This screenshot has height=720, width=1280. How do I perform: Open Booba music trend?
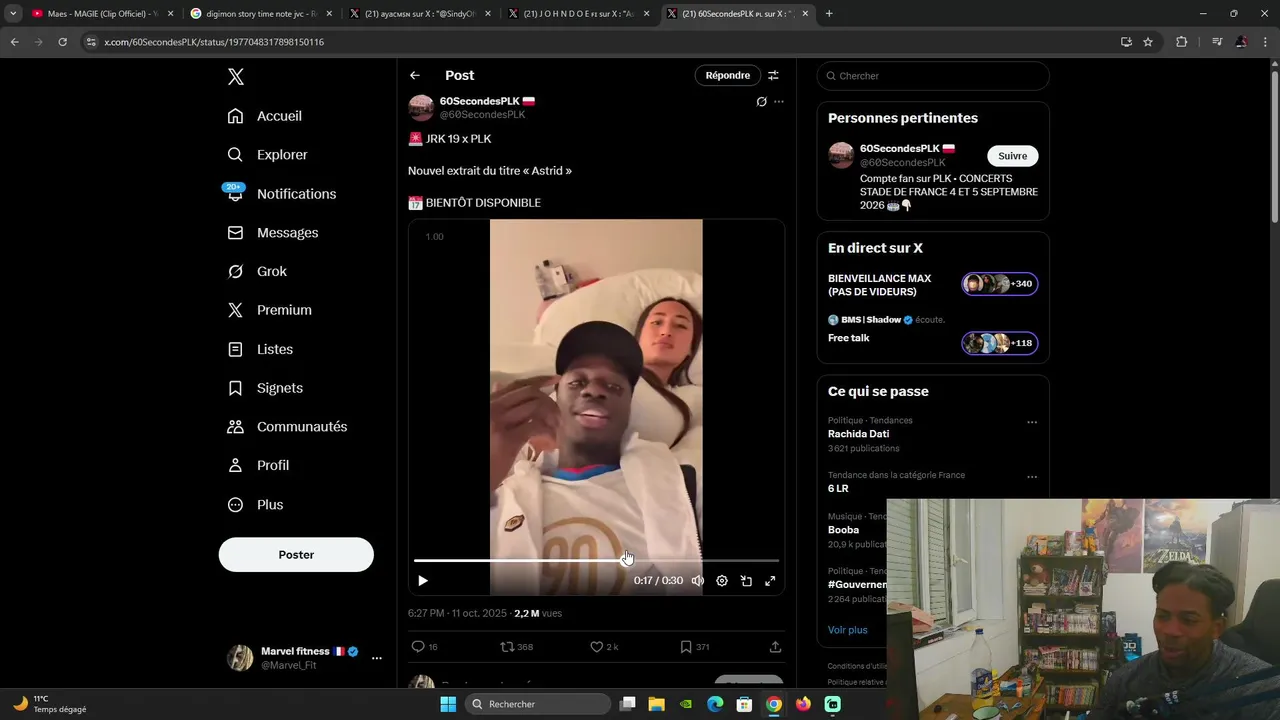[x=843, y=530]
